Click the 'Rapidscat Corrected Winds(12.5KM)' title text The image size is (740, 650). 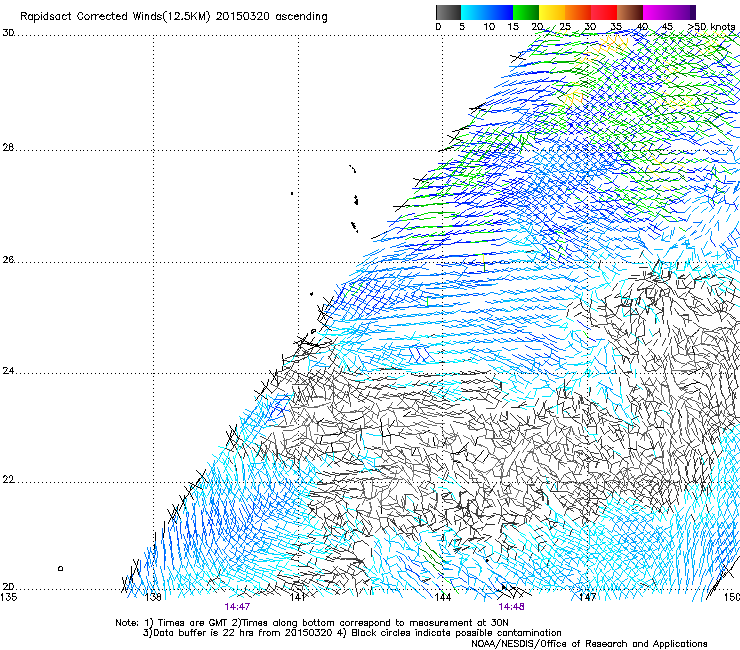click(x=115, y=17)
